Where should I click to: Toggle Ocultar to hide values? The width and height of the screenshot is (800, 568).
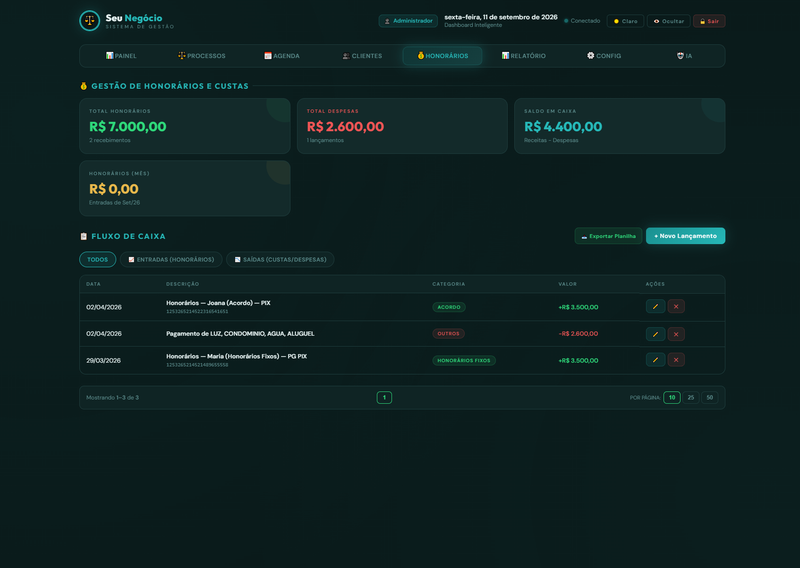pos(668,21)
